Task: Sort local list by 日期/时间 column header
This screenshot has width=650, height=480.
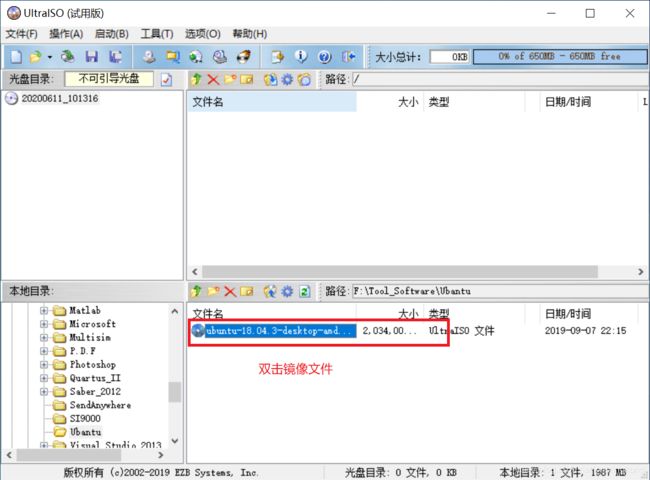Action: click(x=588, y=313)
